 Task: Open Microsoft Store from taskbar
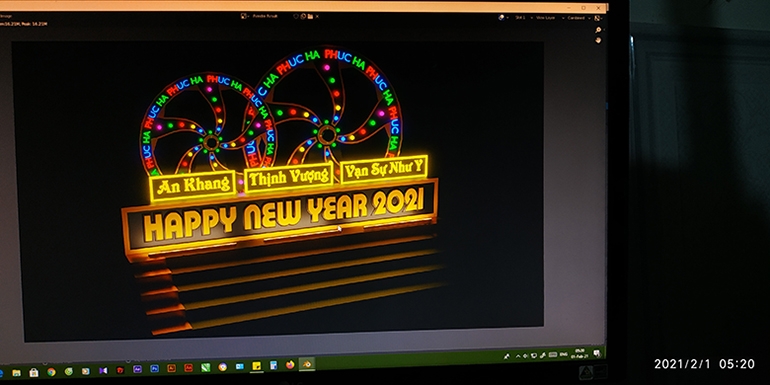[x=34, y=373]
